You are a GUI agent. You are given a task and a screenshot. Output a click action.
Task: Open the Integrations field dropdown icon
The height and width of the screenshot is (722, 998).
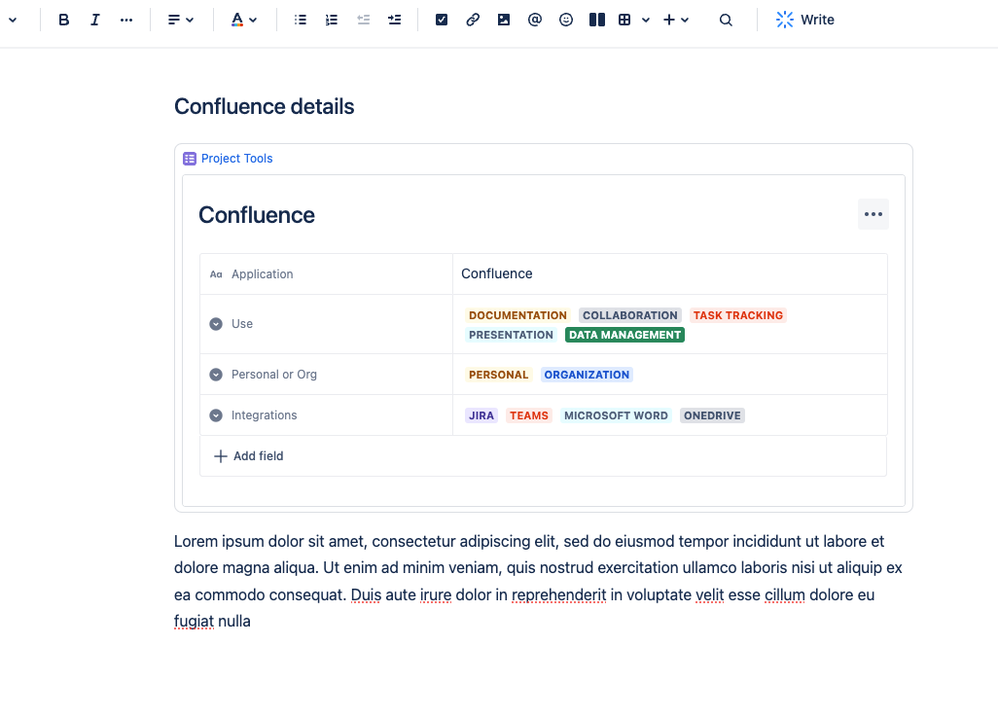[x=216, y=415]
